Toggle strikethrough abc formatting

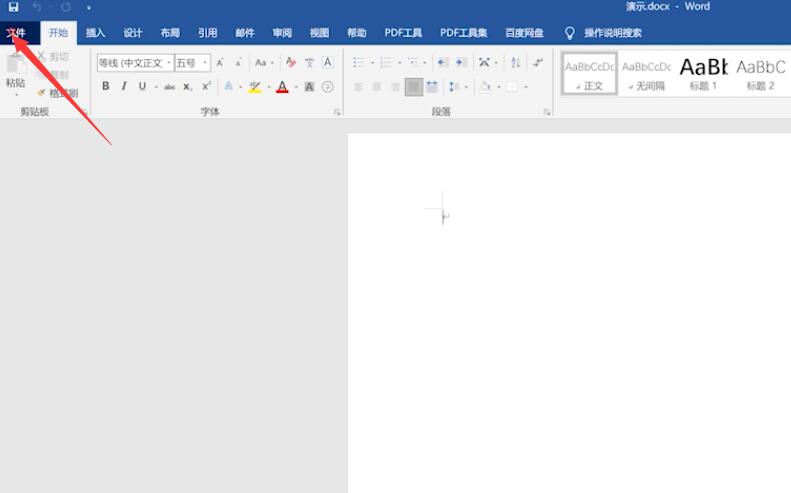[170, 87]
